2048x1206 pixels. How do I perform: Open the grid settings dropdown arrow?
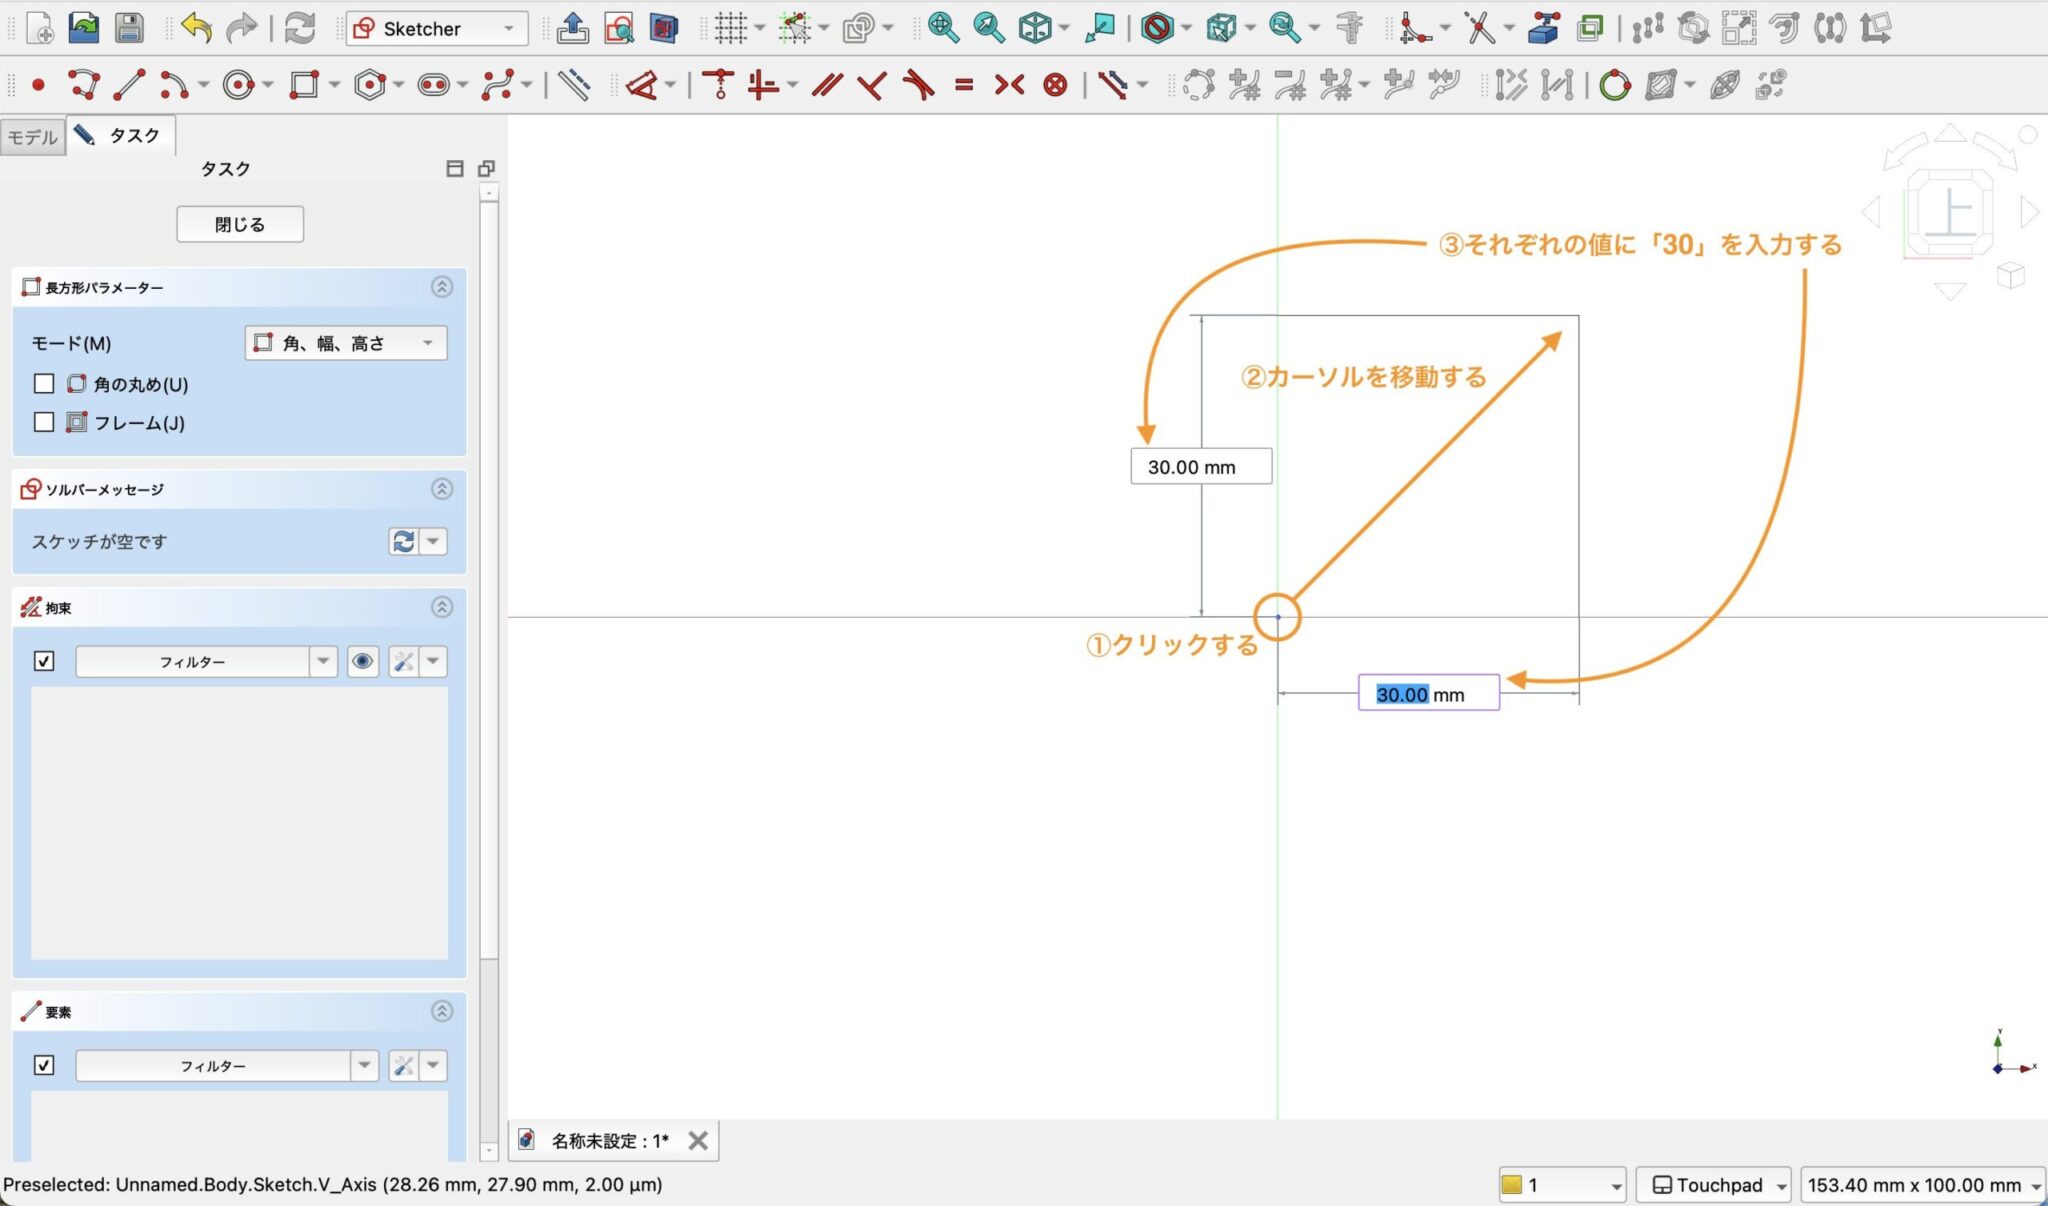761,28
